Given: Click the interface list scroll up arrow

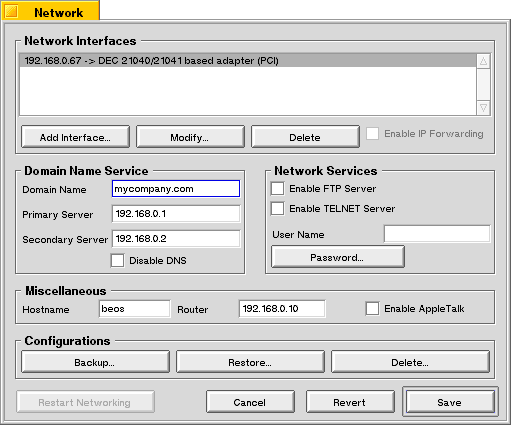Looking at the screenshot, I should click(483, 61).
